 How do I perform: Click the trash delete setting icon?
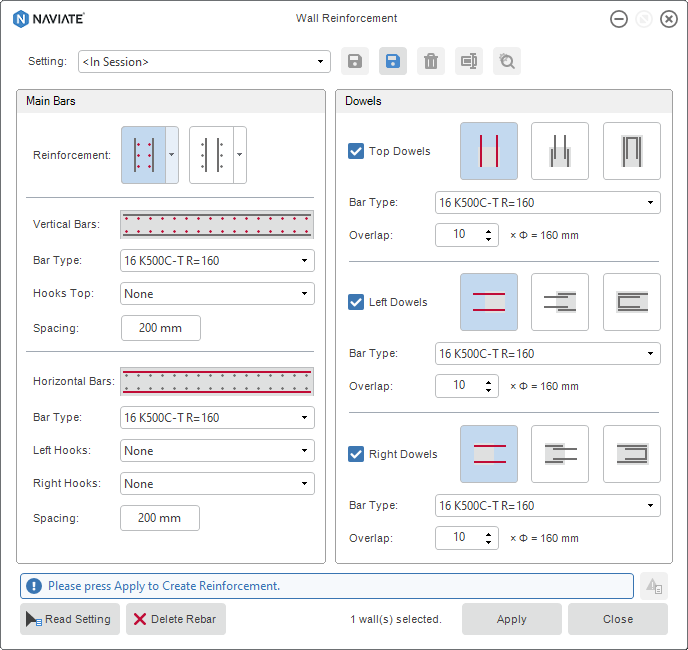coord(430,61)
